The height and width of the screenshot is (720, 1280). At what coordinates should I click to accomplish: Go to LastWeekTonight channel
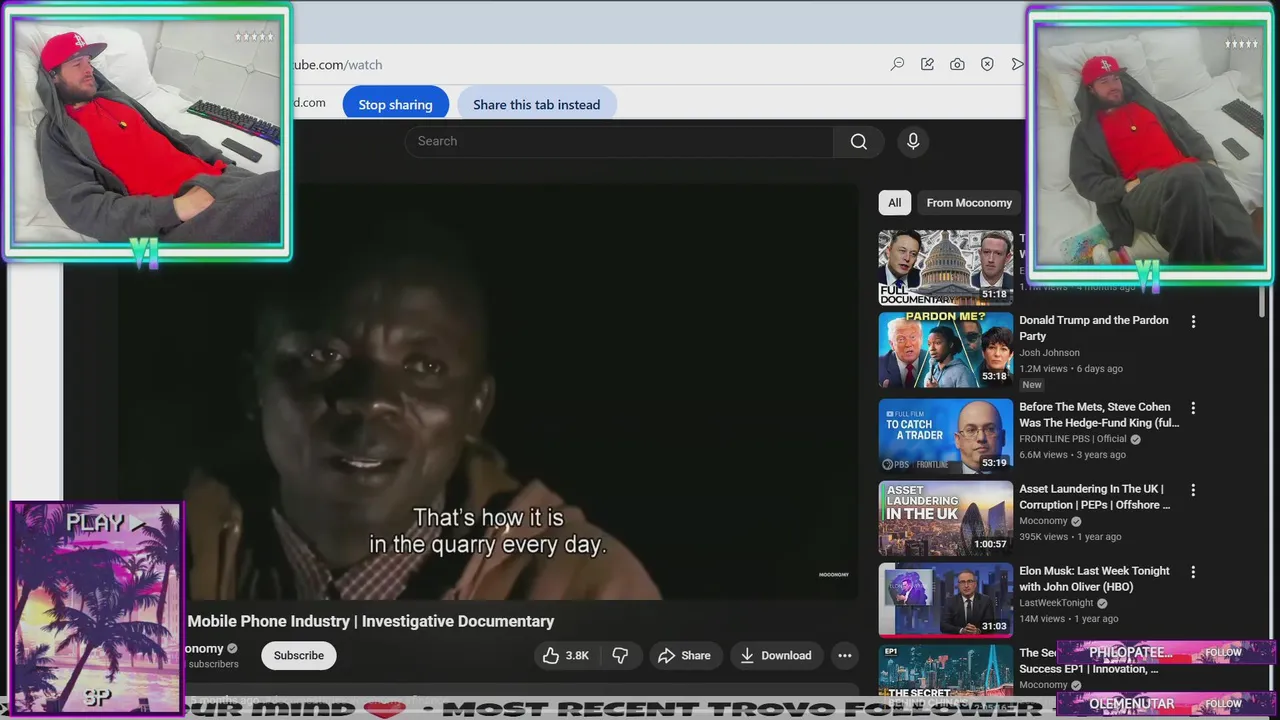(1056, 603)
